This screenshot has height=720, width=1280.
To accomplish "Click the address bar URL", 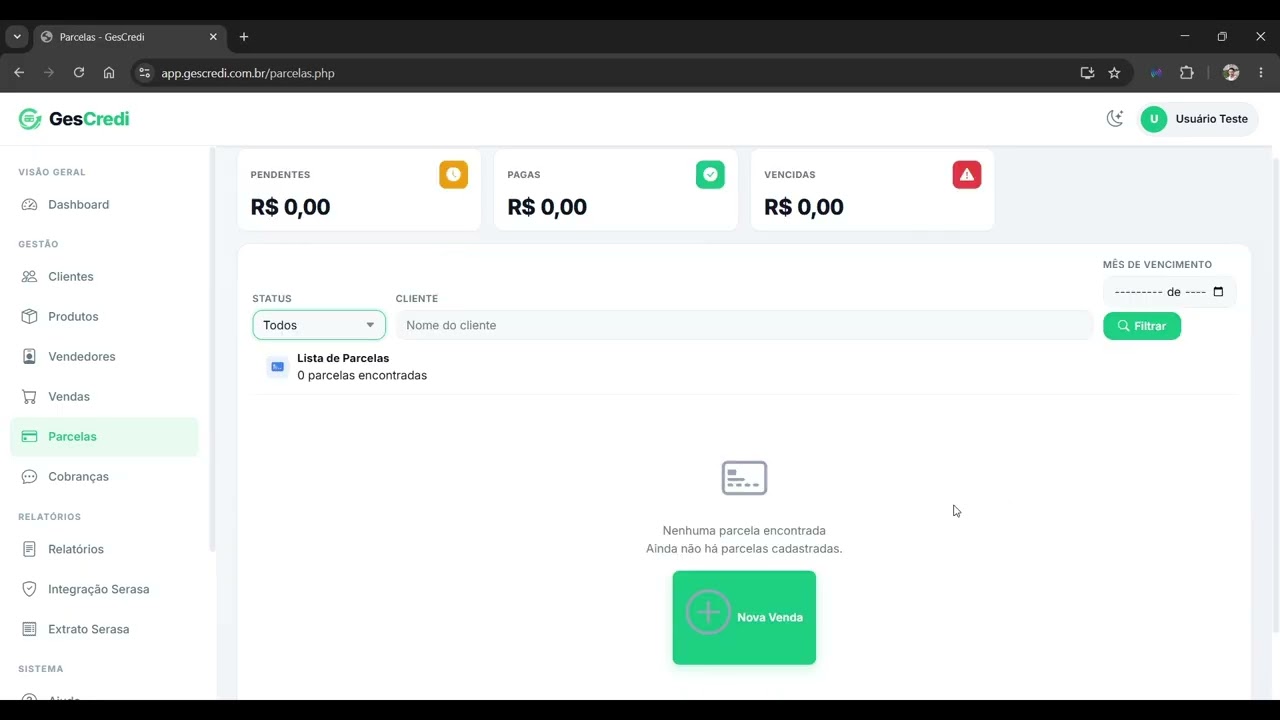I will 248,73.
